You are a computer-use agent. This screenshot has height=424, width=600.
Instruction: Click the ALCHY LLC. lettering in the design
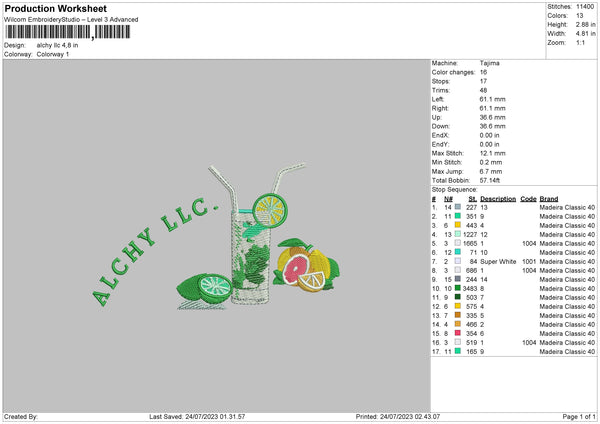coord(155,251)
